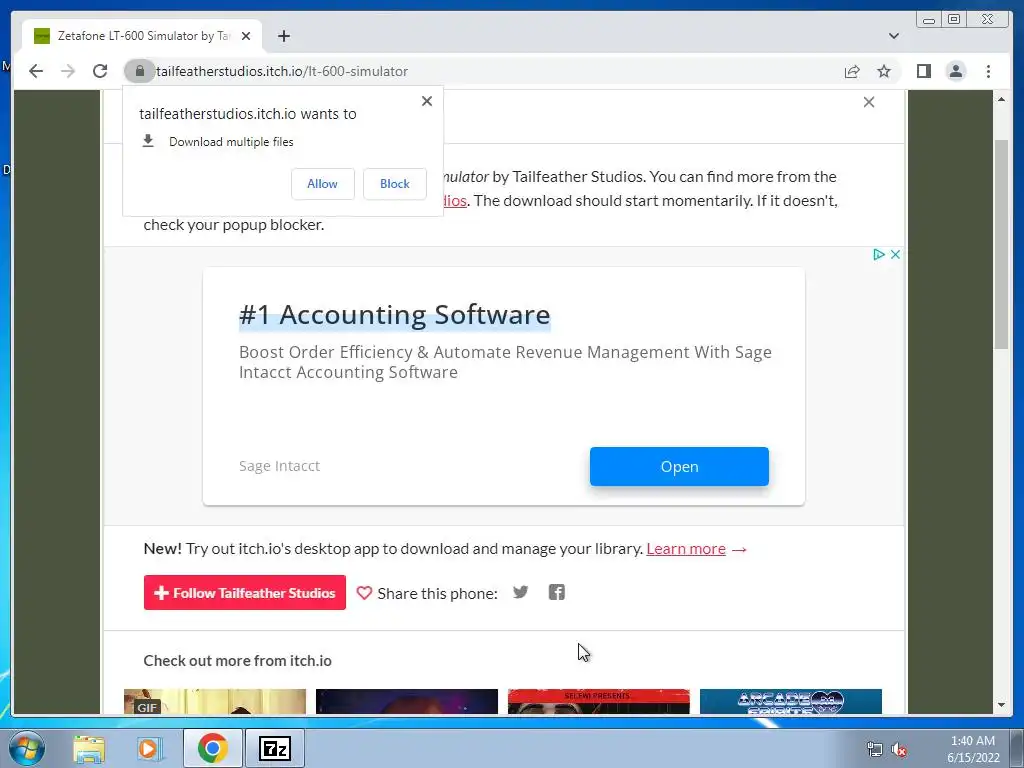Open the Windows Start menu
This screenshot has height=768, width=1024.
click(27, 748)
